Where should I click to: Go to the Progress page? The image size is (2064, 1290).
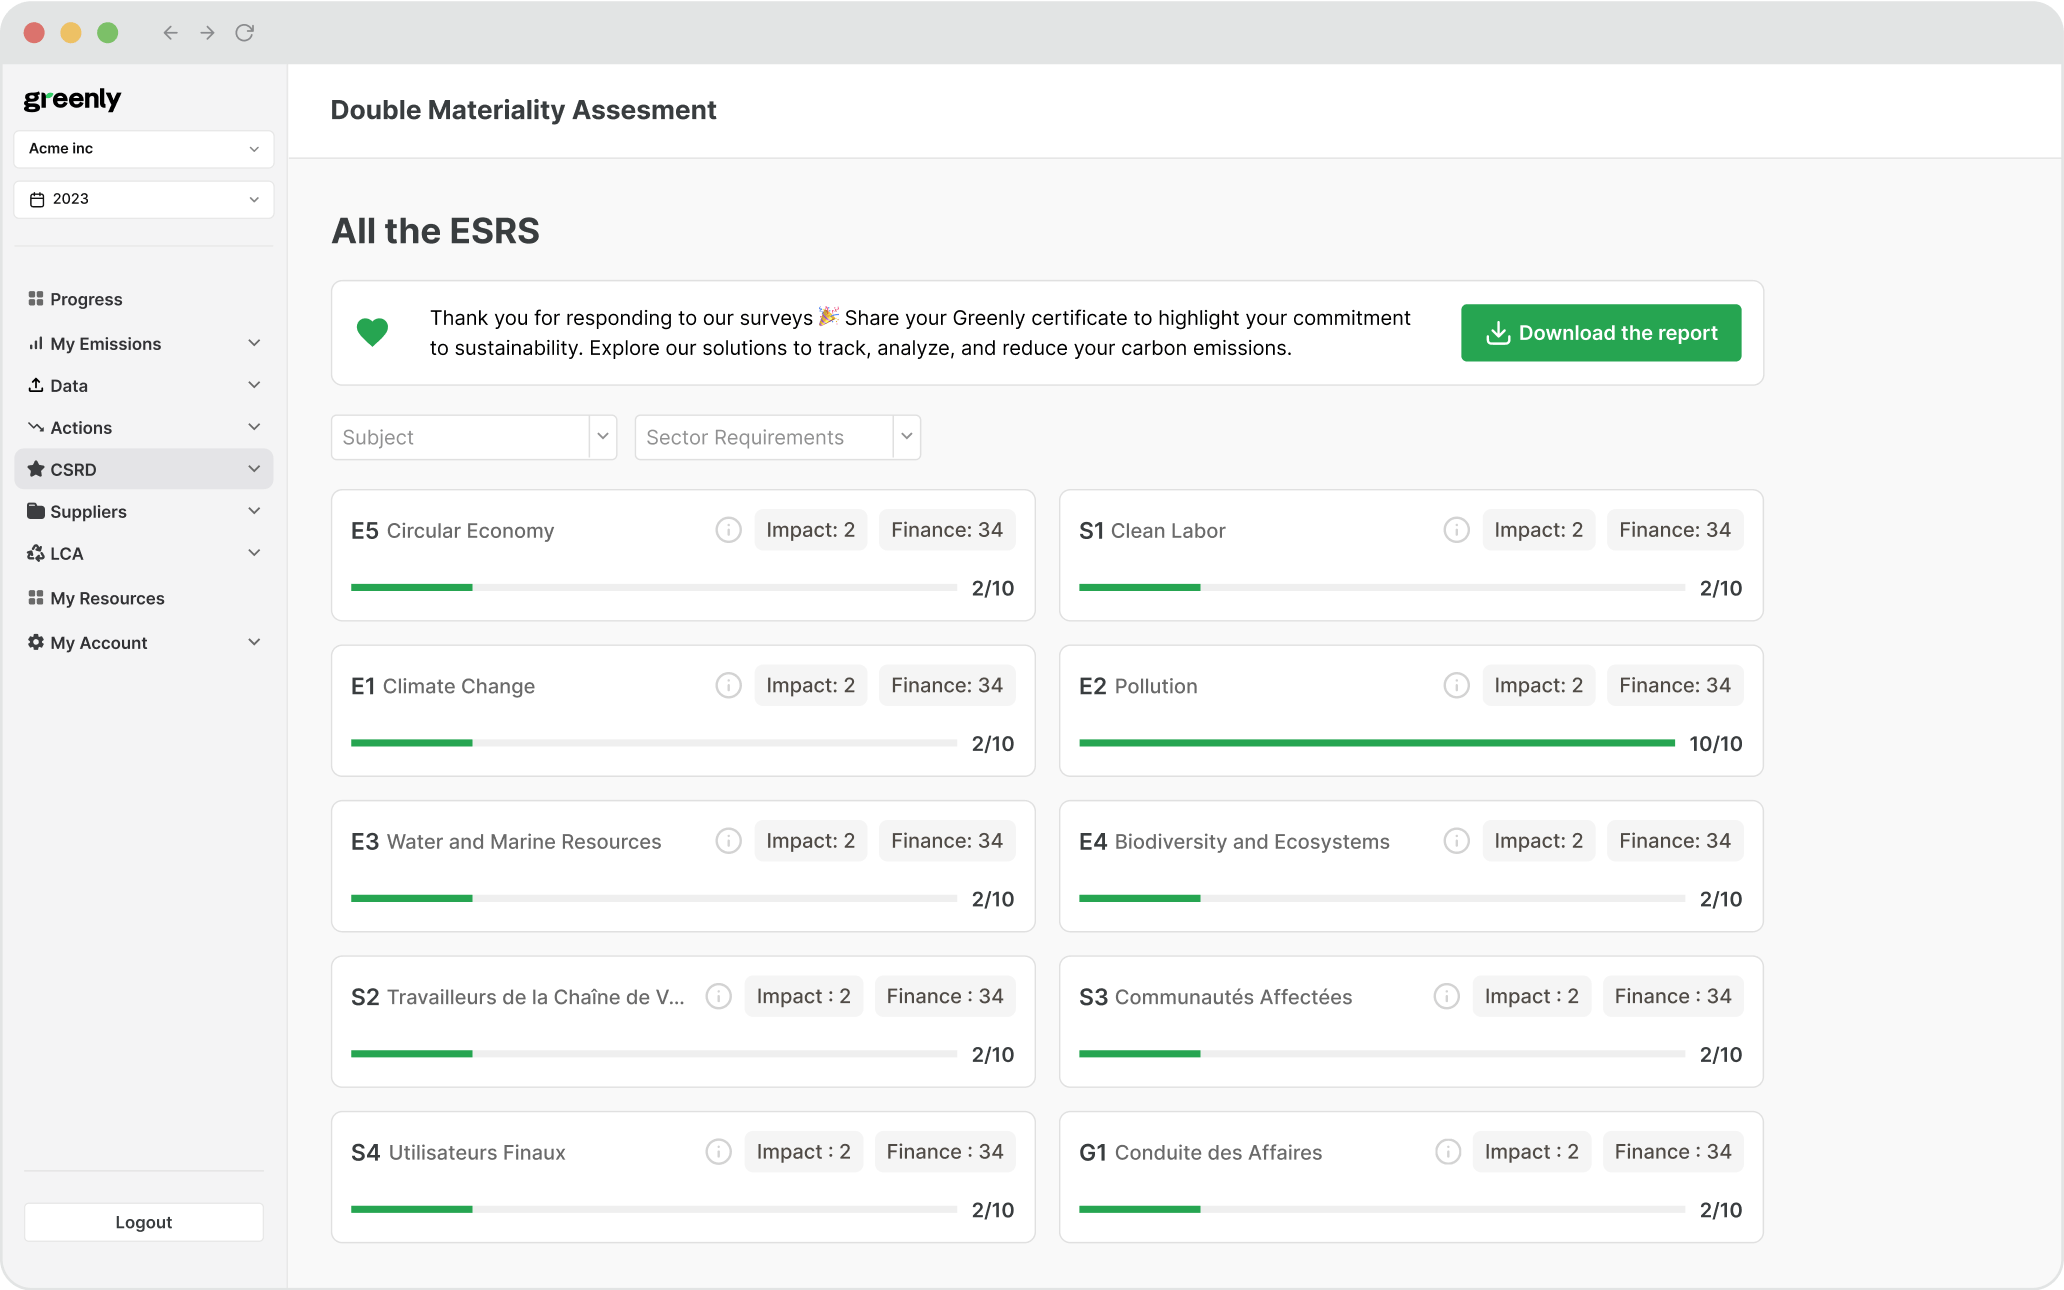[86, 298]
